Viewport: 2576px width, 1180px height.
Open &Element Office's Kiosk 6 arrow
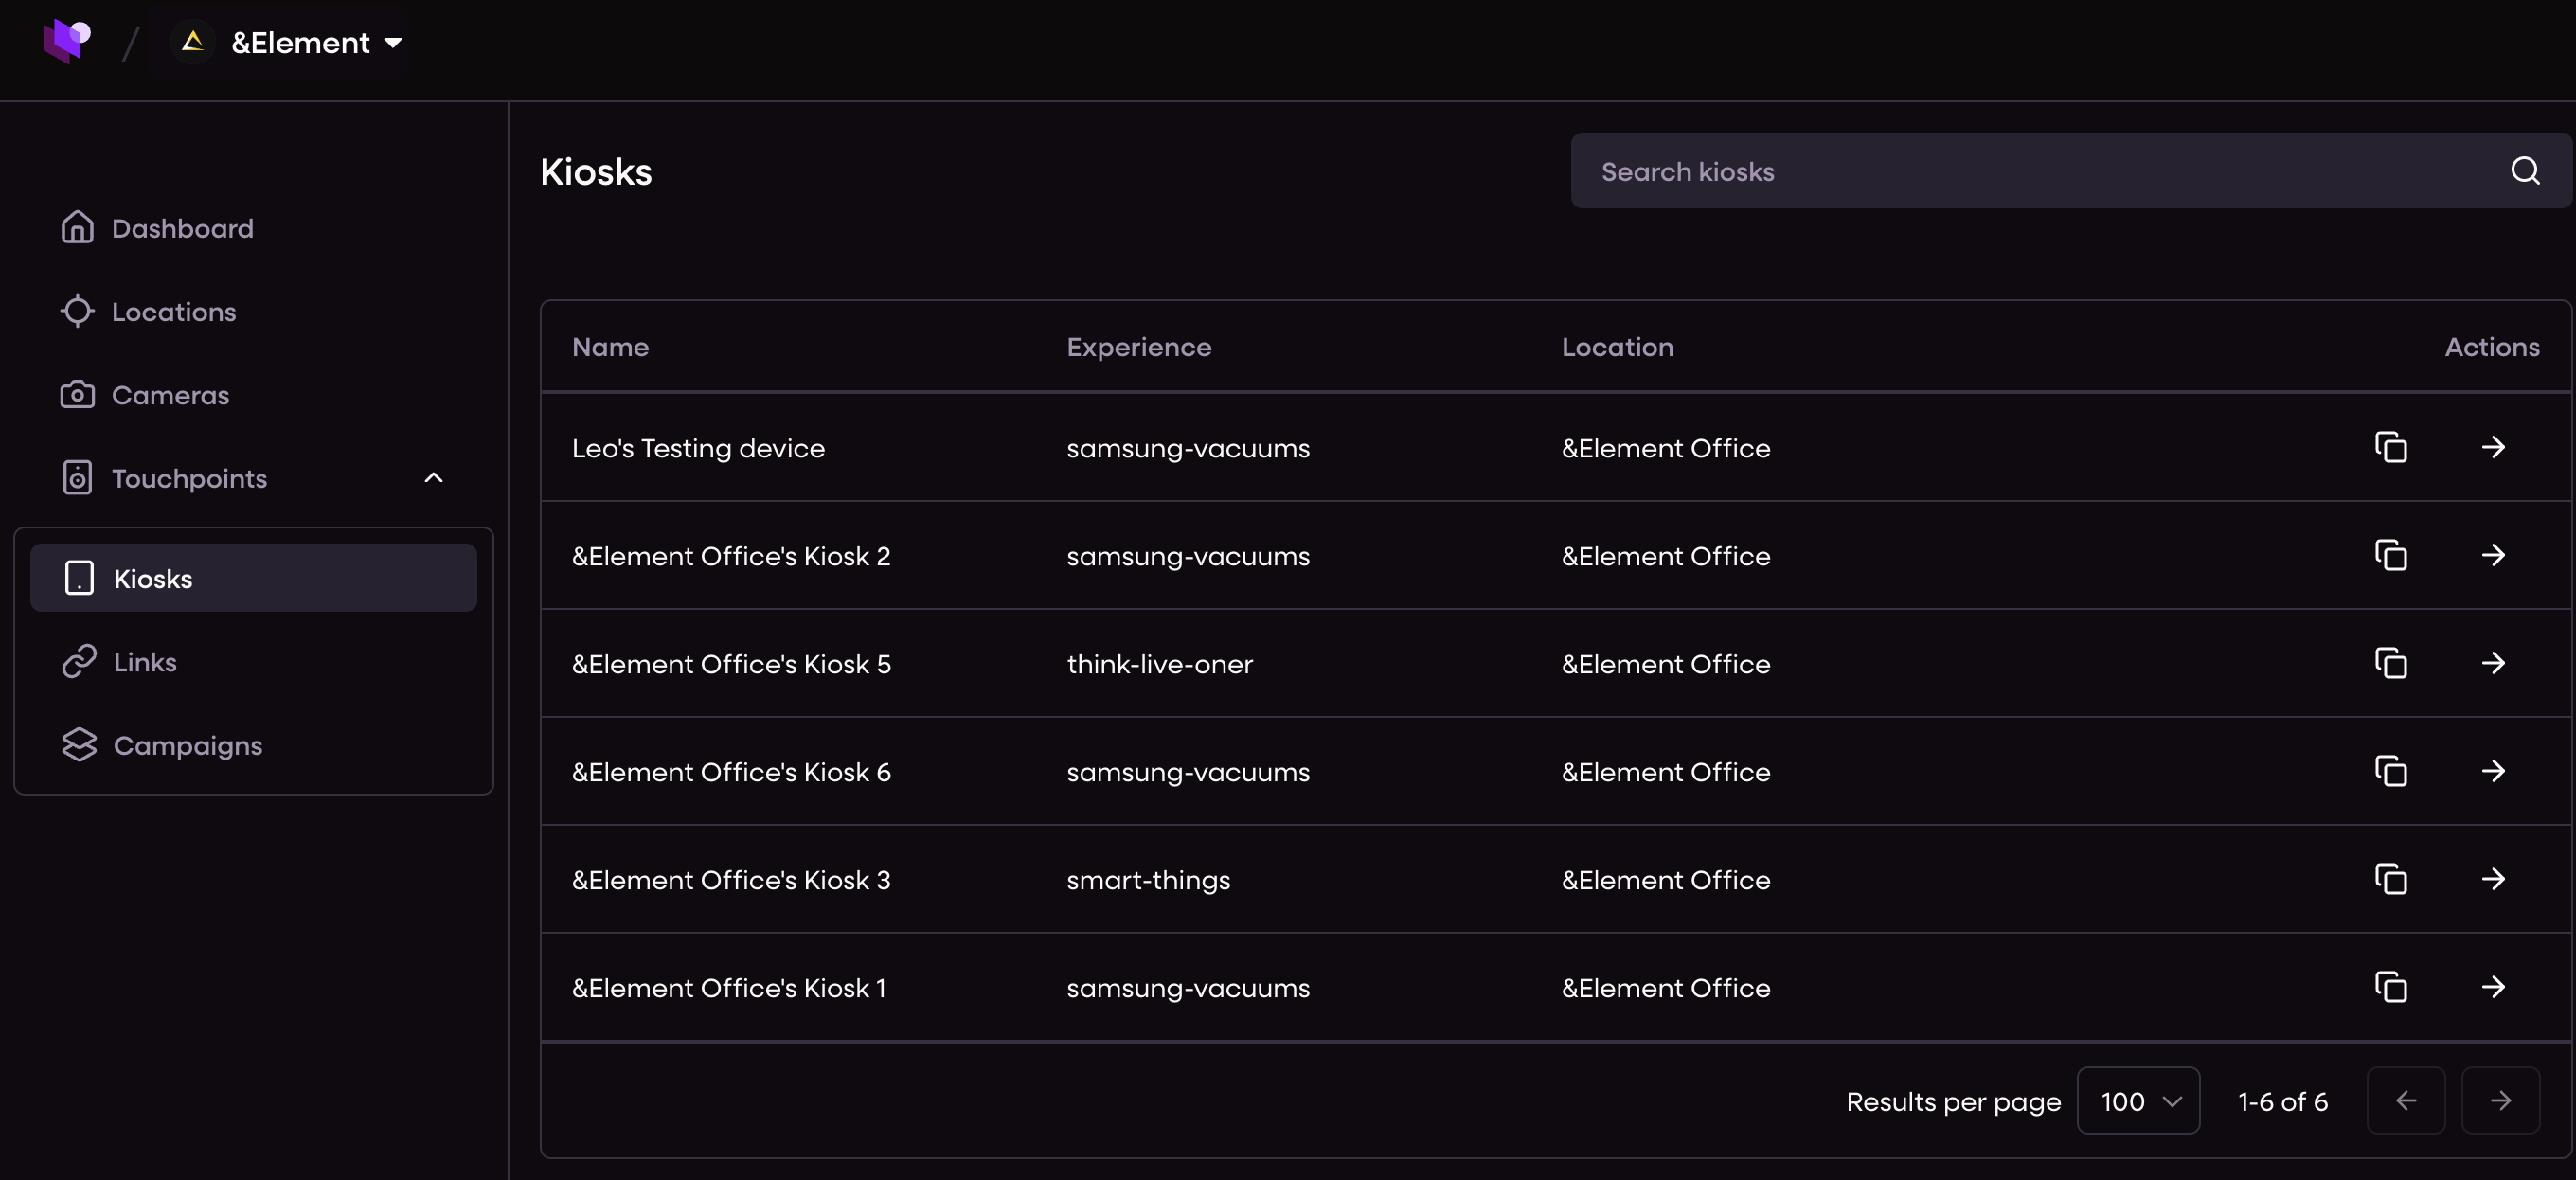click(2493, 771)
